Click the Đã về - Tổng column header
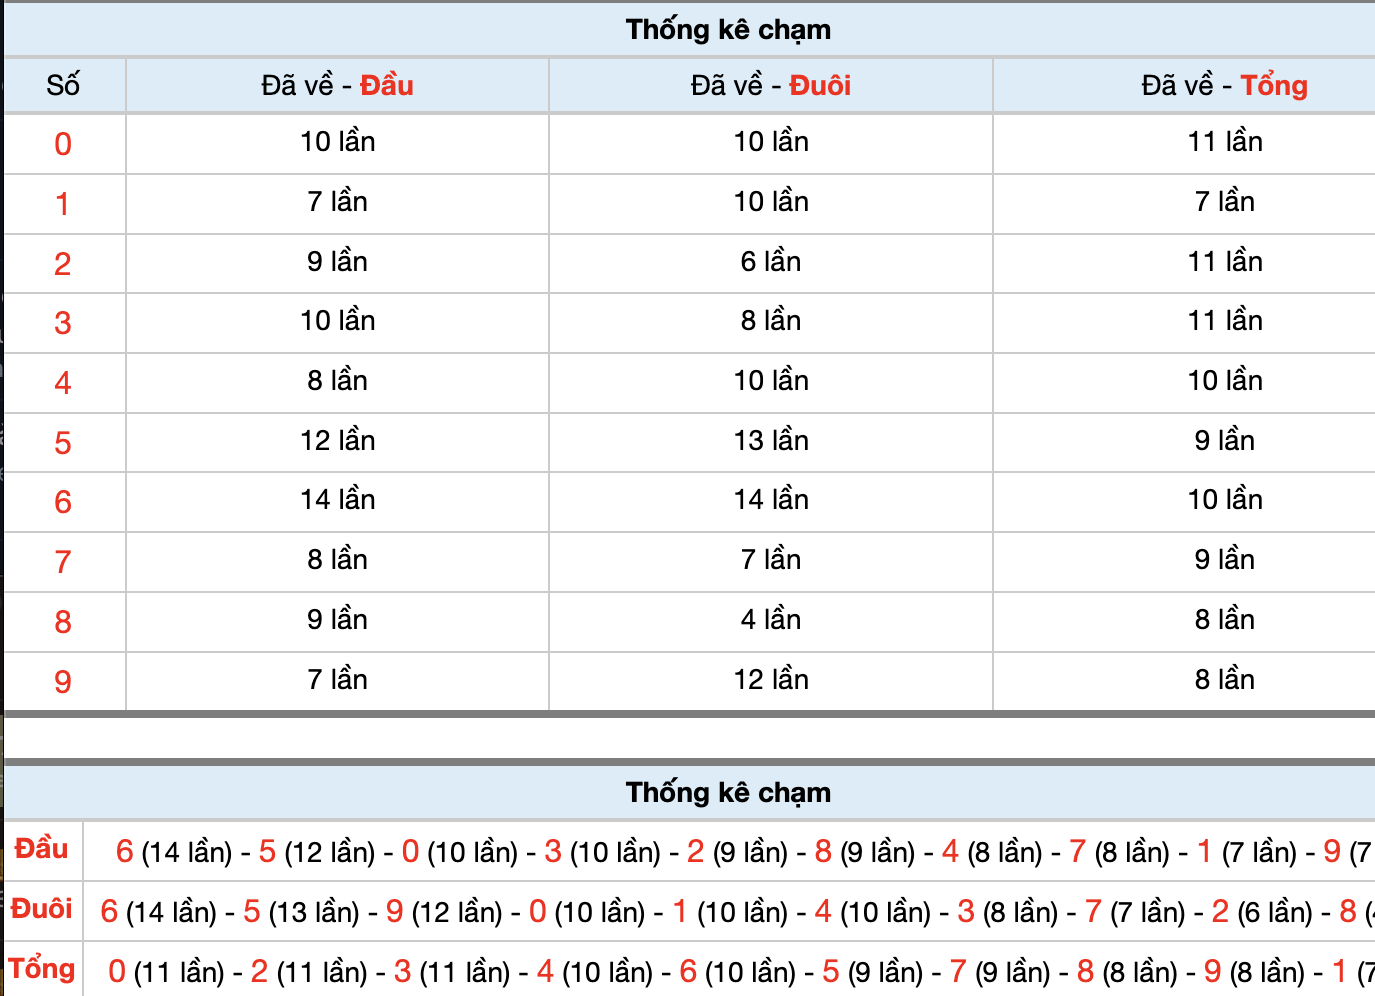Viewport: 1375px width, 996px height. (x=1224, y=86)
